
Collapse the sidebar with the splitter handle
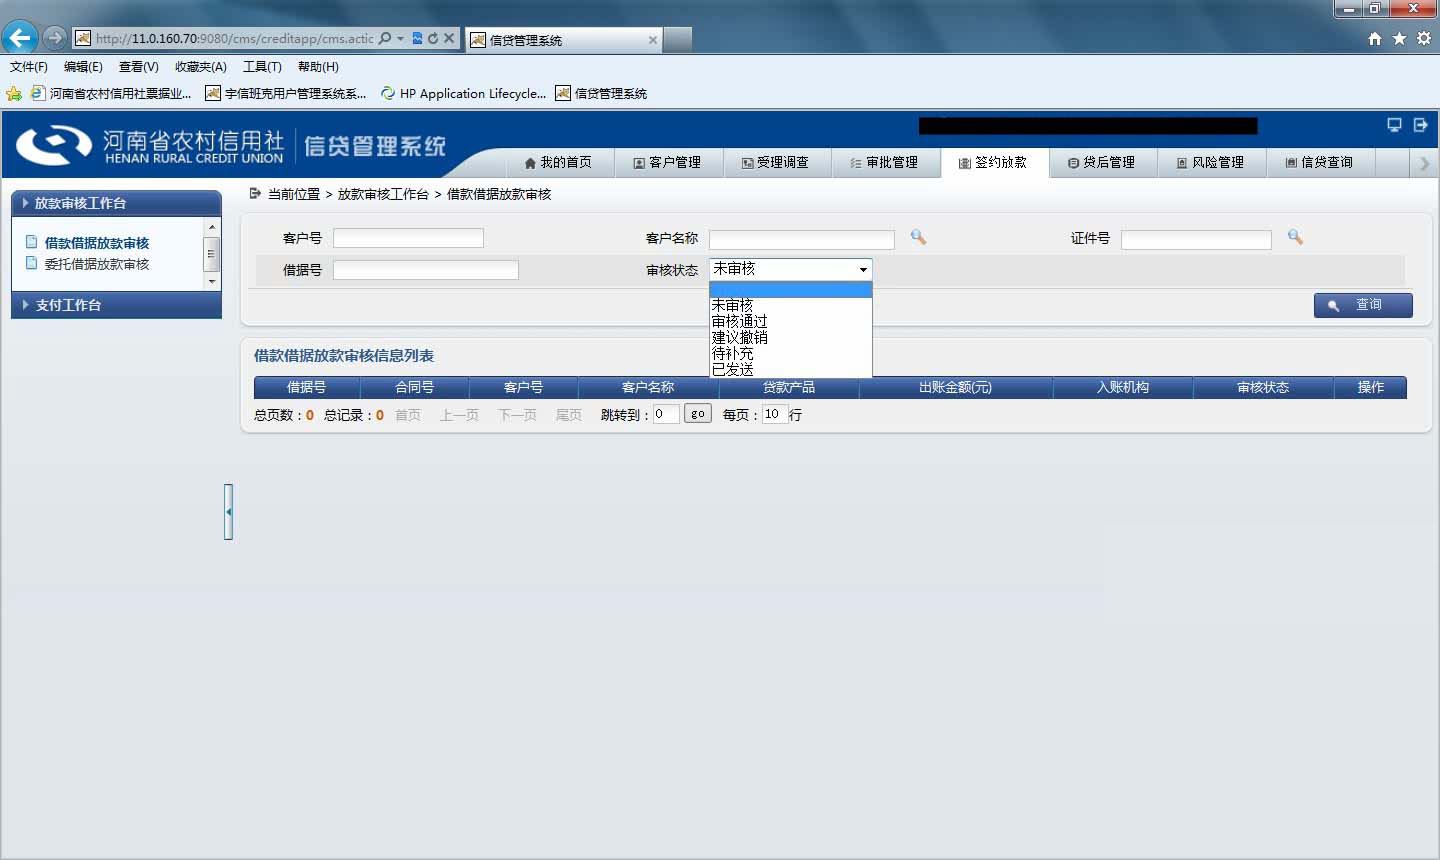[229, 512]
